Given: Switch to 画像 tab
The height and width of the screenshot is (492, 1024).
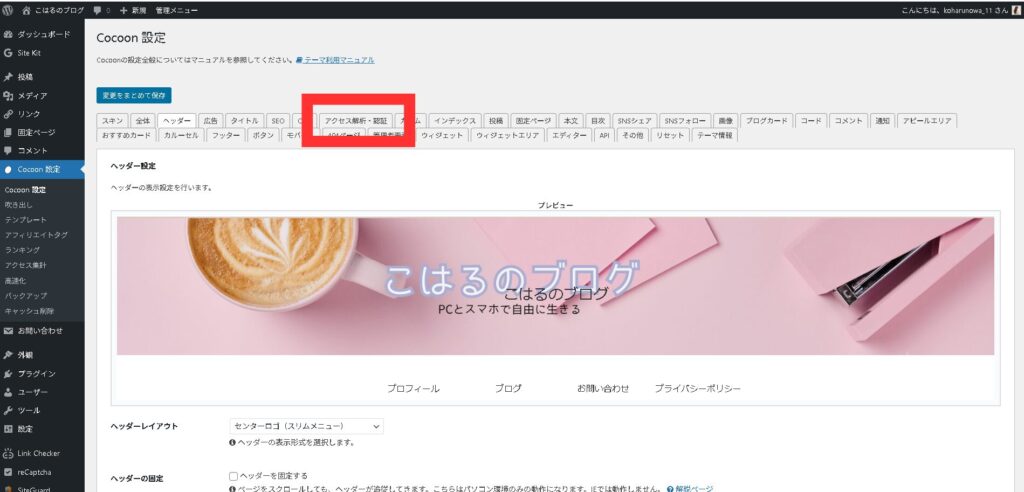Looking at the screenshot, I should 725,121.
